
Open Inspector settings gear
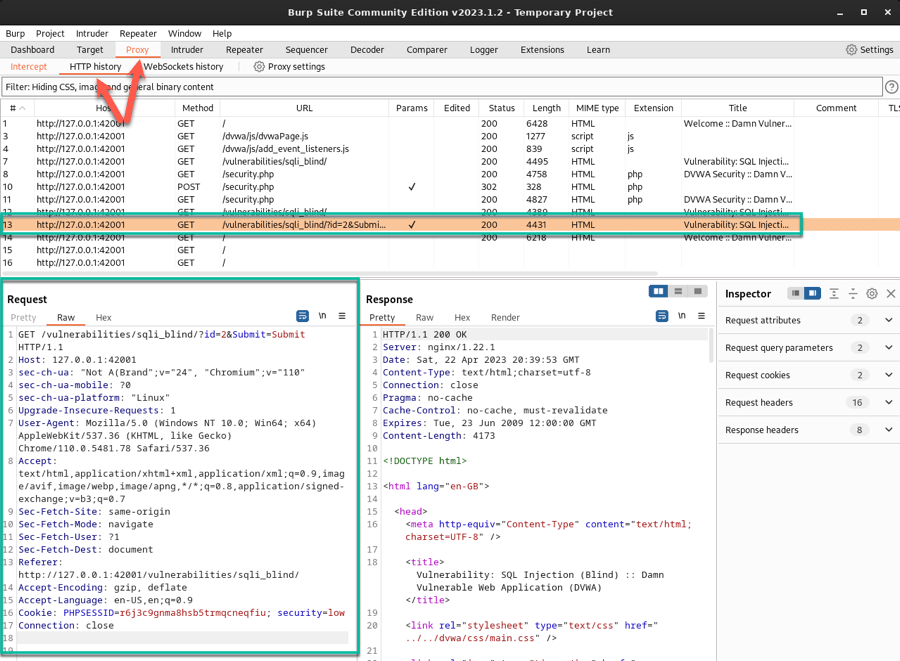(x=872, y=294)
